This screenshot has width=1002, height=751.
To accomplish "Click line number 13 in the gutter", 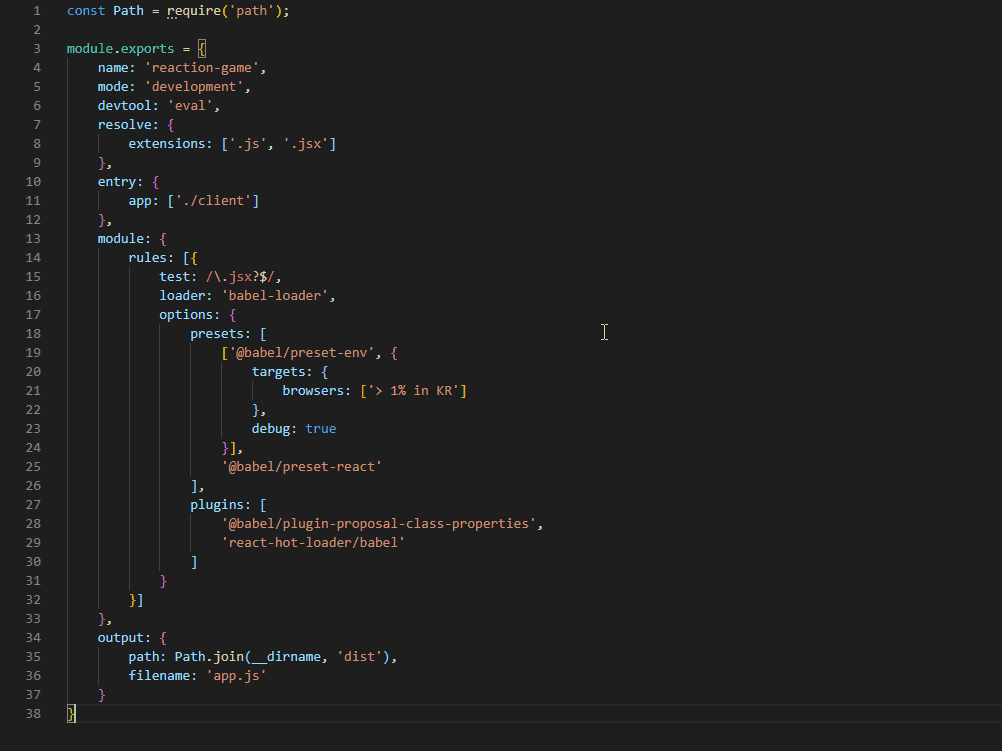I will [x=33, y=238].
